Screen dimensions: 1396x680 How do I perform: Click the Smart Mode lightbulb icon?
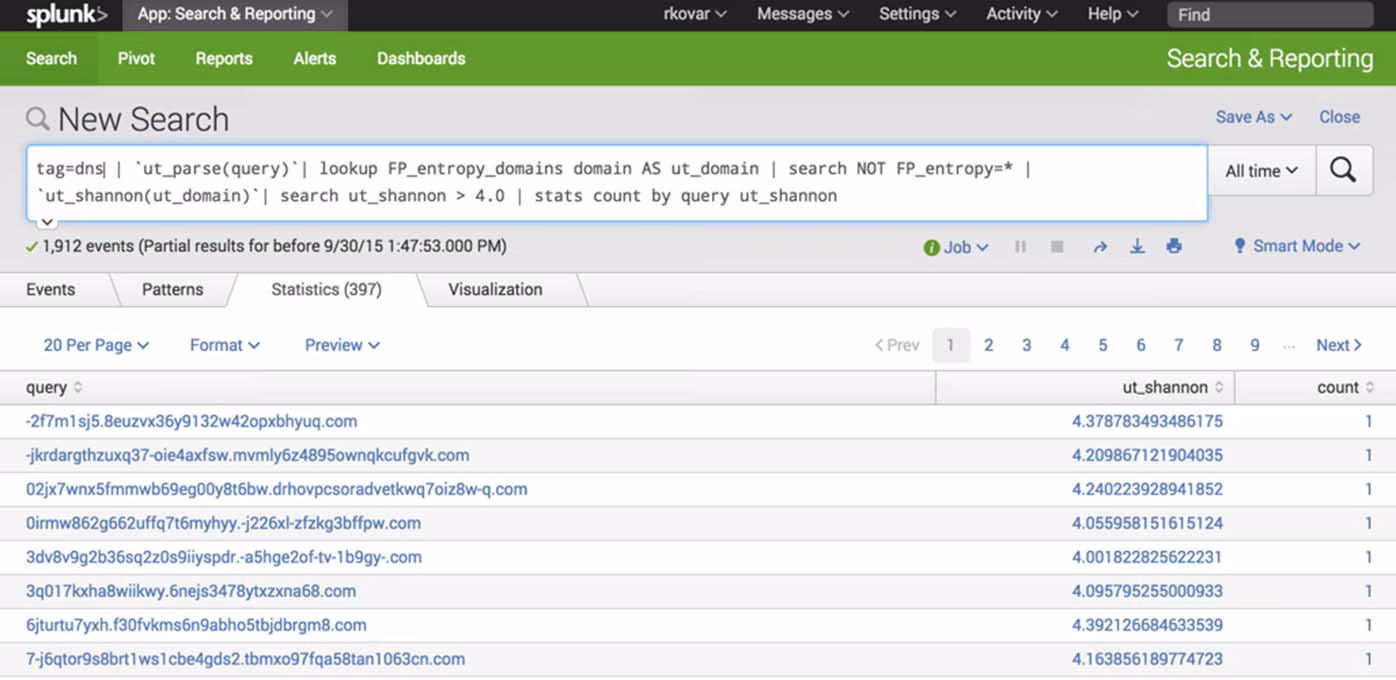1239,246
